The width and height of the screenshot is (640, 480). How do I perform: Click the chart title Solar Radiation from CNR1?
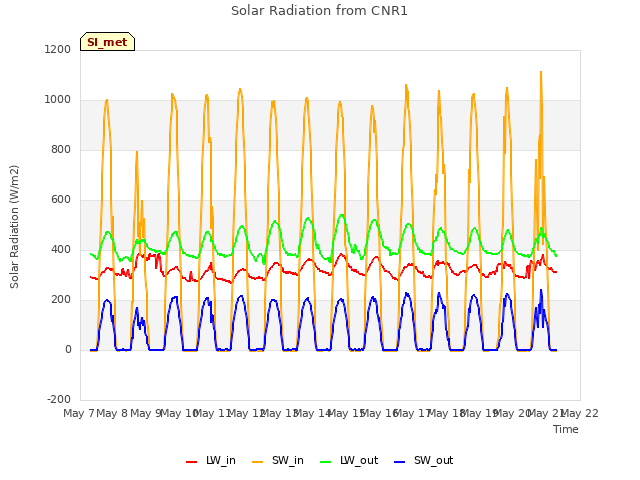click(x=319, y=11)
